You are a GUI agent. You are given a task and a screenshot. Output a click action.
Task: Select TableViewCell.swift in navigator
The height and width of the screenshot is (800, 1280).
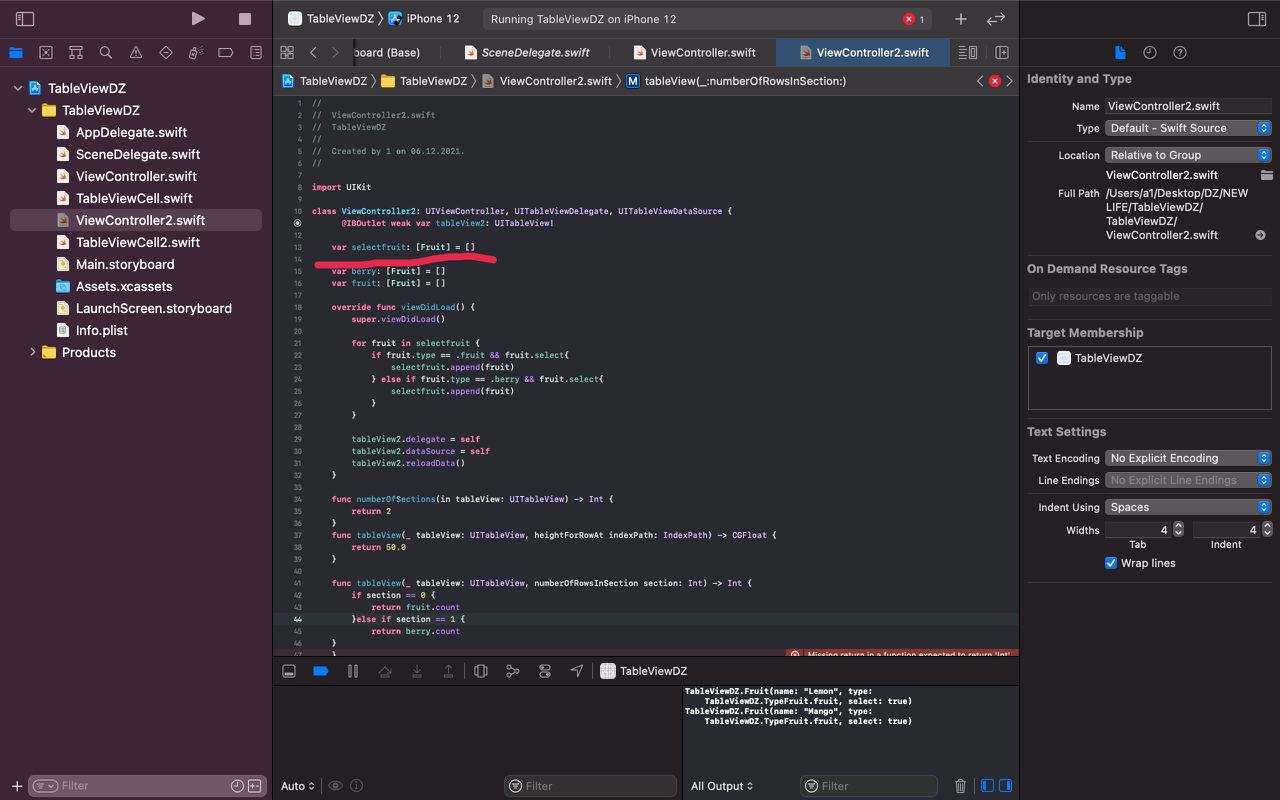click(x=136, y=198)
